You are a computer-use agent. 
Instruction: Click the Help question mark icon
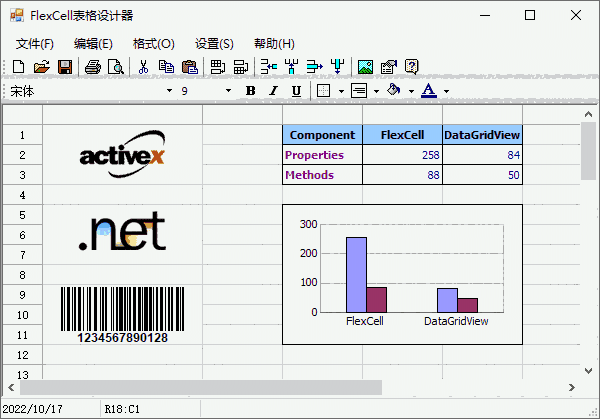point(412,67)
